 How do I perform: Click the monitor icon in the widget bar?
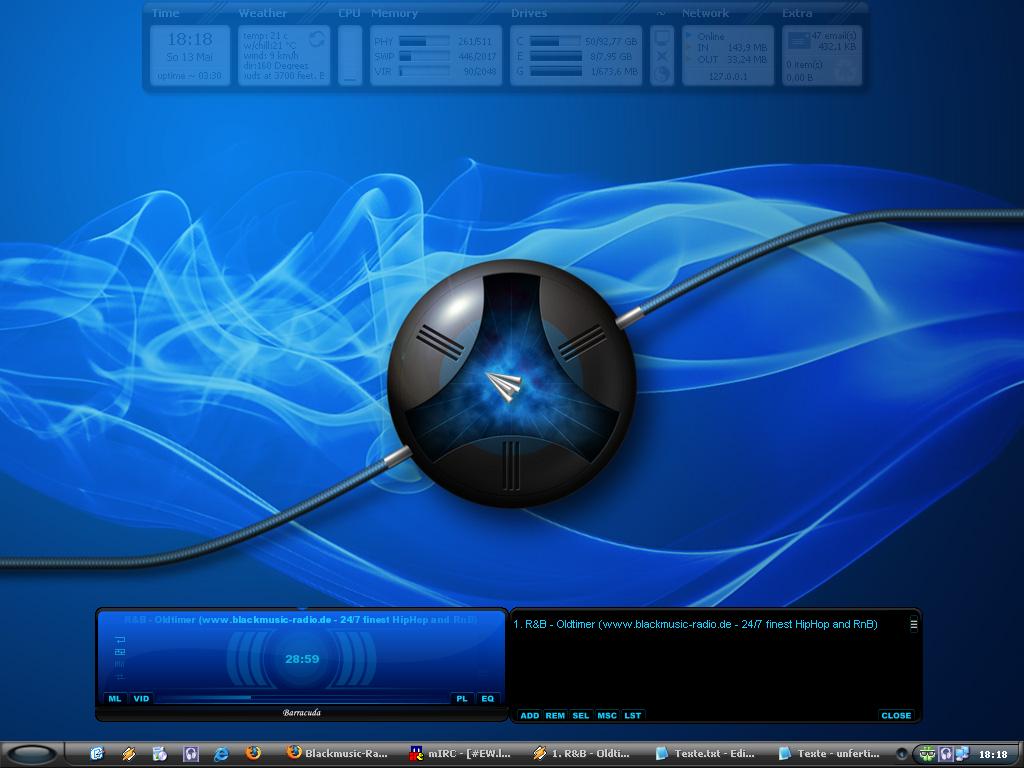(662, 37)
